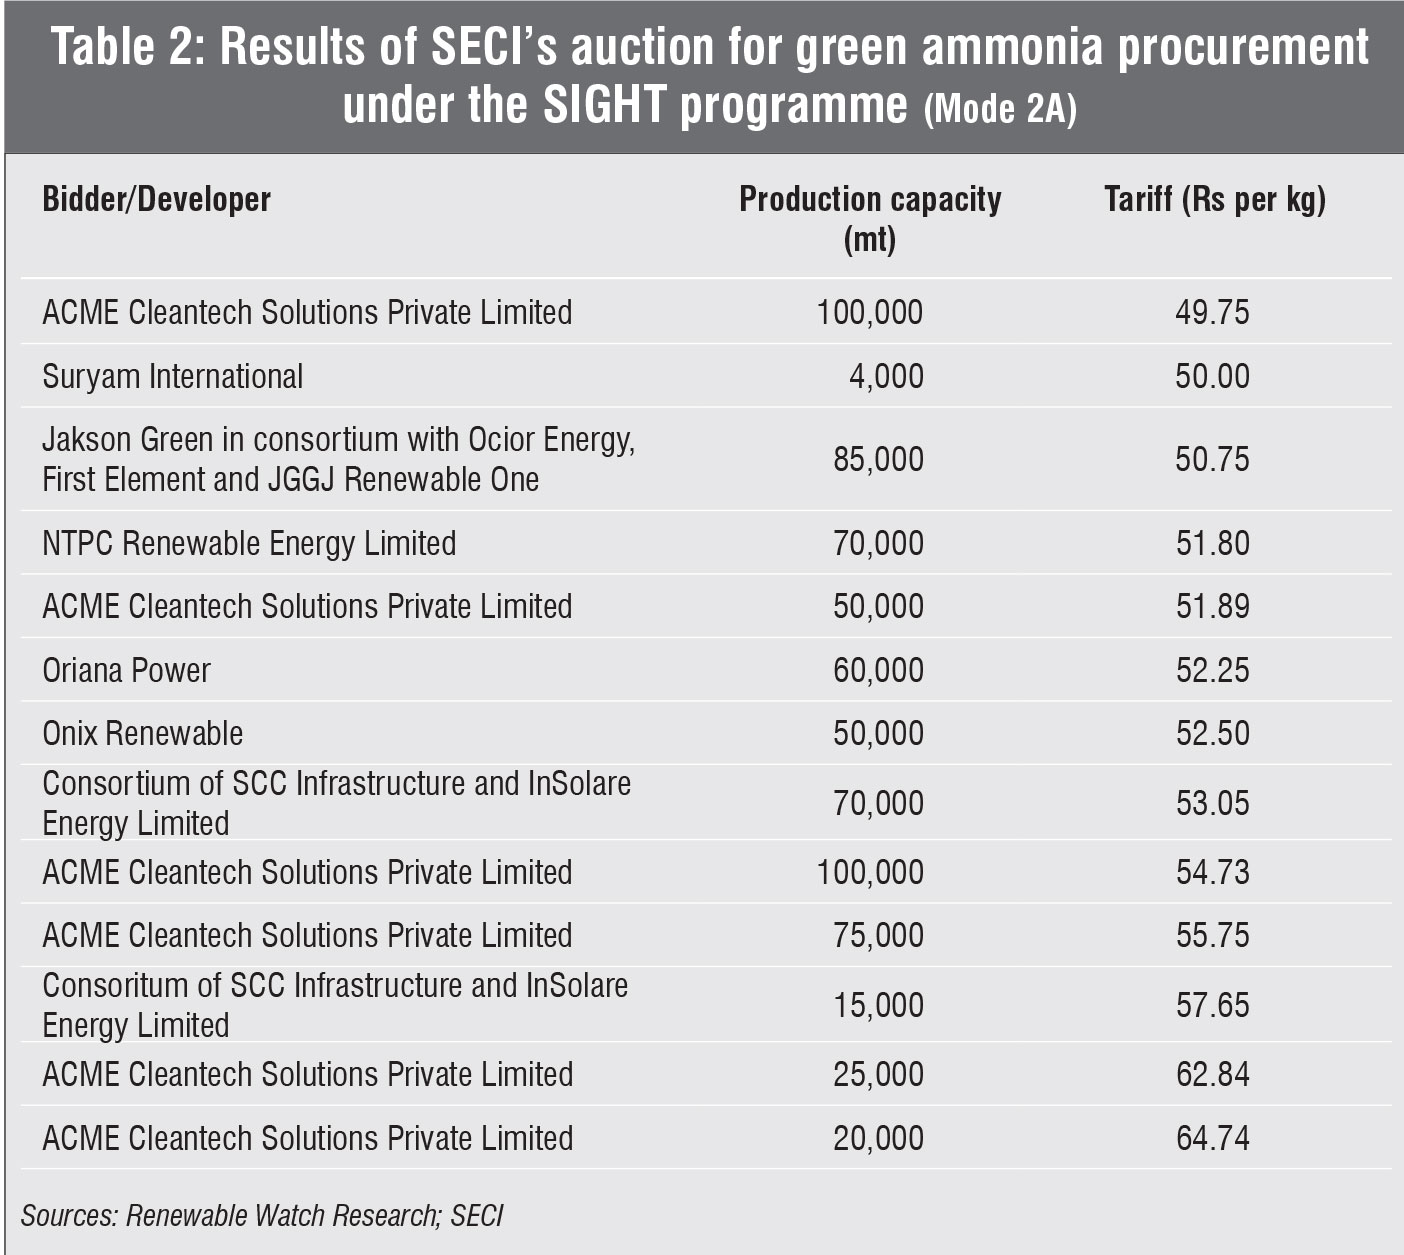1404x1255 pixels.
Task: Select the 60,000 capacity value
Action: click(x=878, y=670)
